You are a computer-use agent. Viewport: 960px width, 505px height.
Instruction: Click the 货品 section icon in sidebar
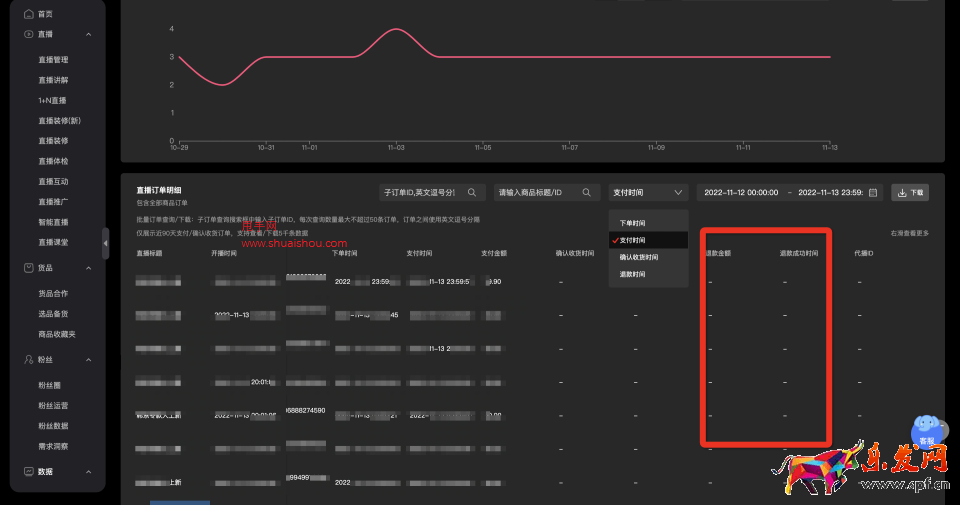click(x=28, y=267)
